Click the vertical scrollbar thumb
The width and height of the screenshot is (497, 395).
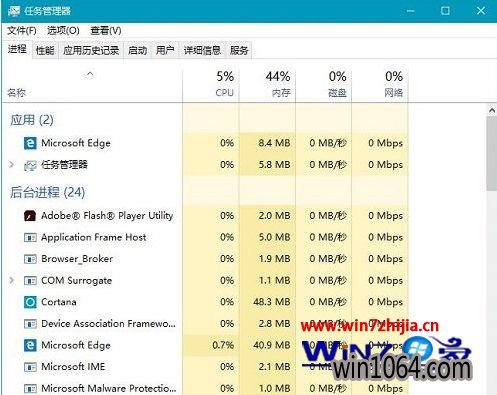pyautogui.click(x=492, y=154)
